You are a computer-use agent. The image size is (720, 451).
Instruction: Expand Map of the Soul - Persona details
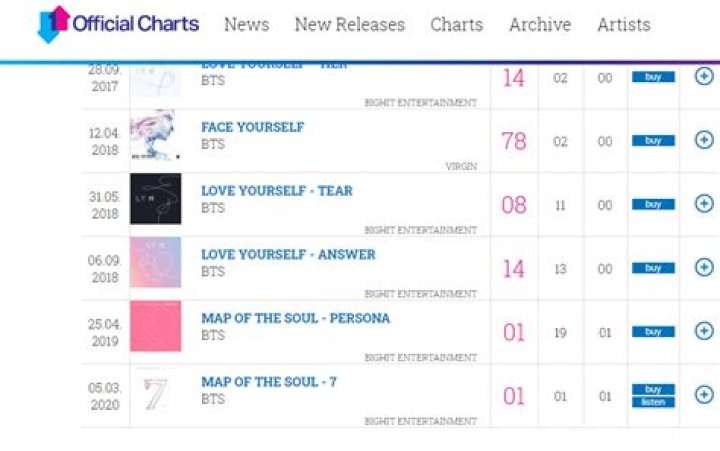pos(704,331)
